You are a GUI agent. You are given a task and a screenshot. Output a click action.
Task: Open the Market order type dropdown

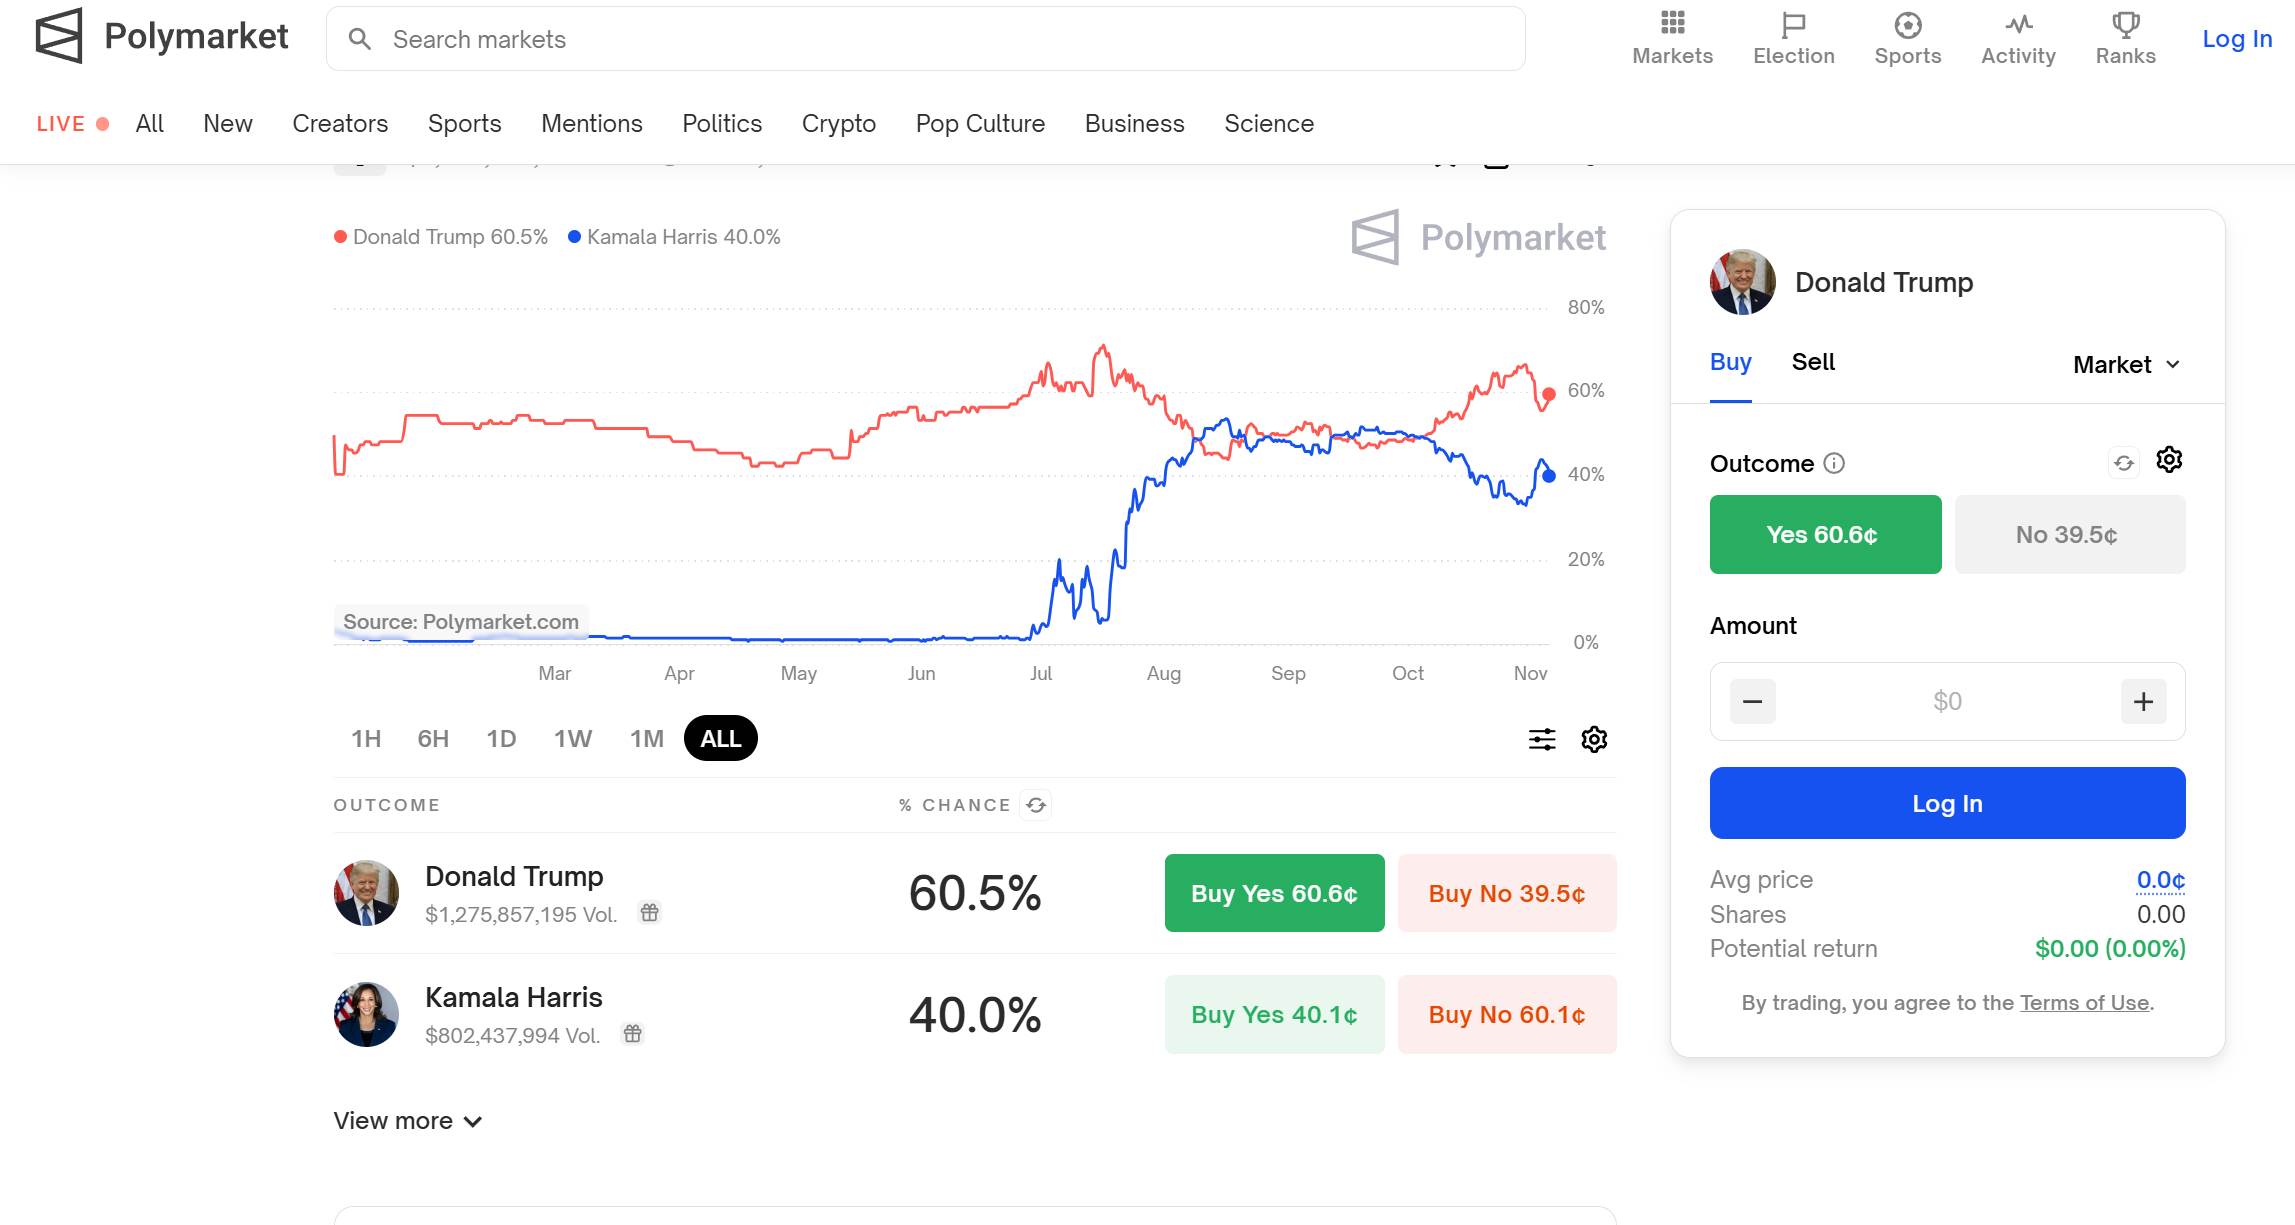2126,365
